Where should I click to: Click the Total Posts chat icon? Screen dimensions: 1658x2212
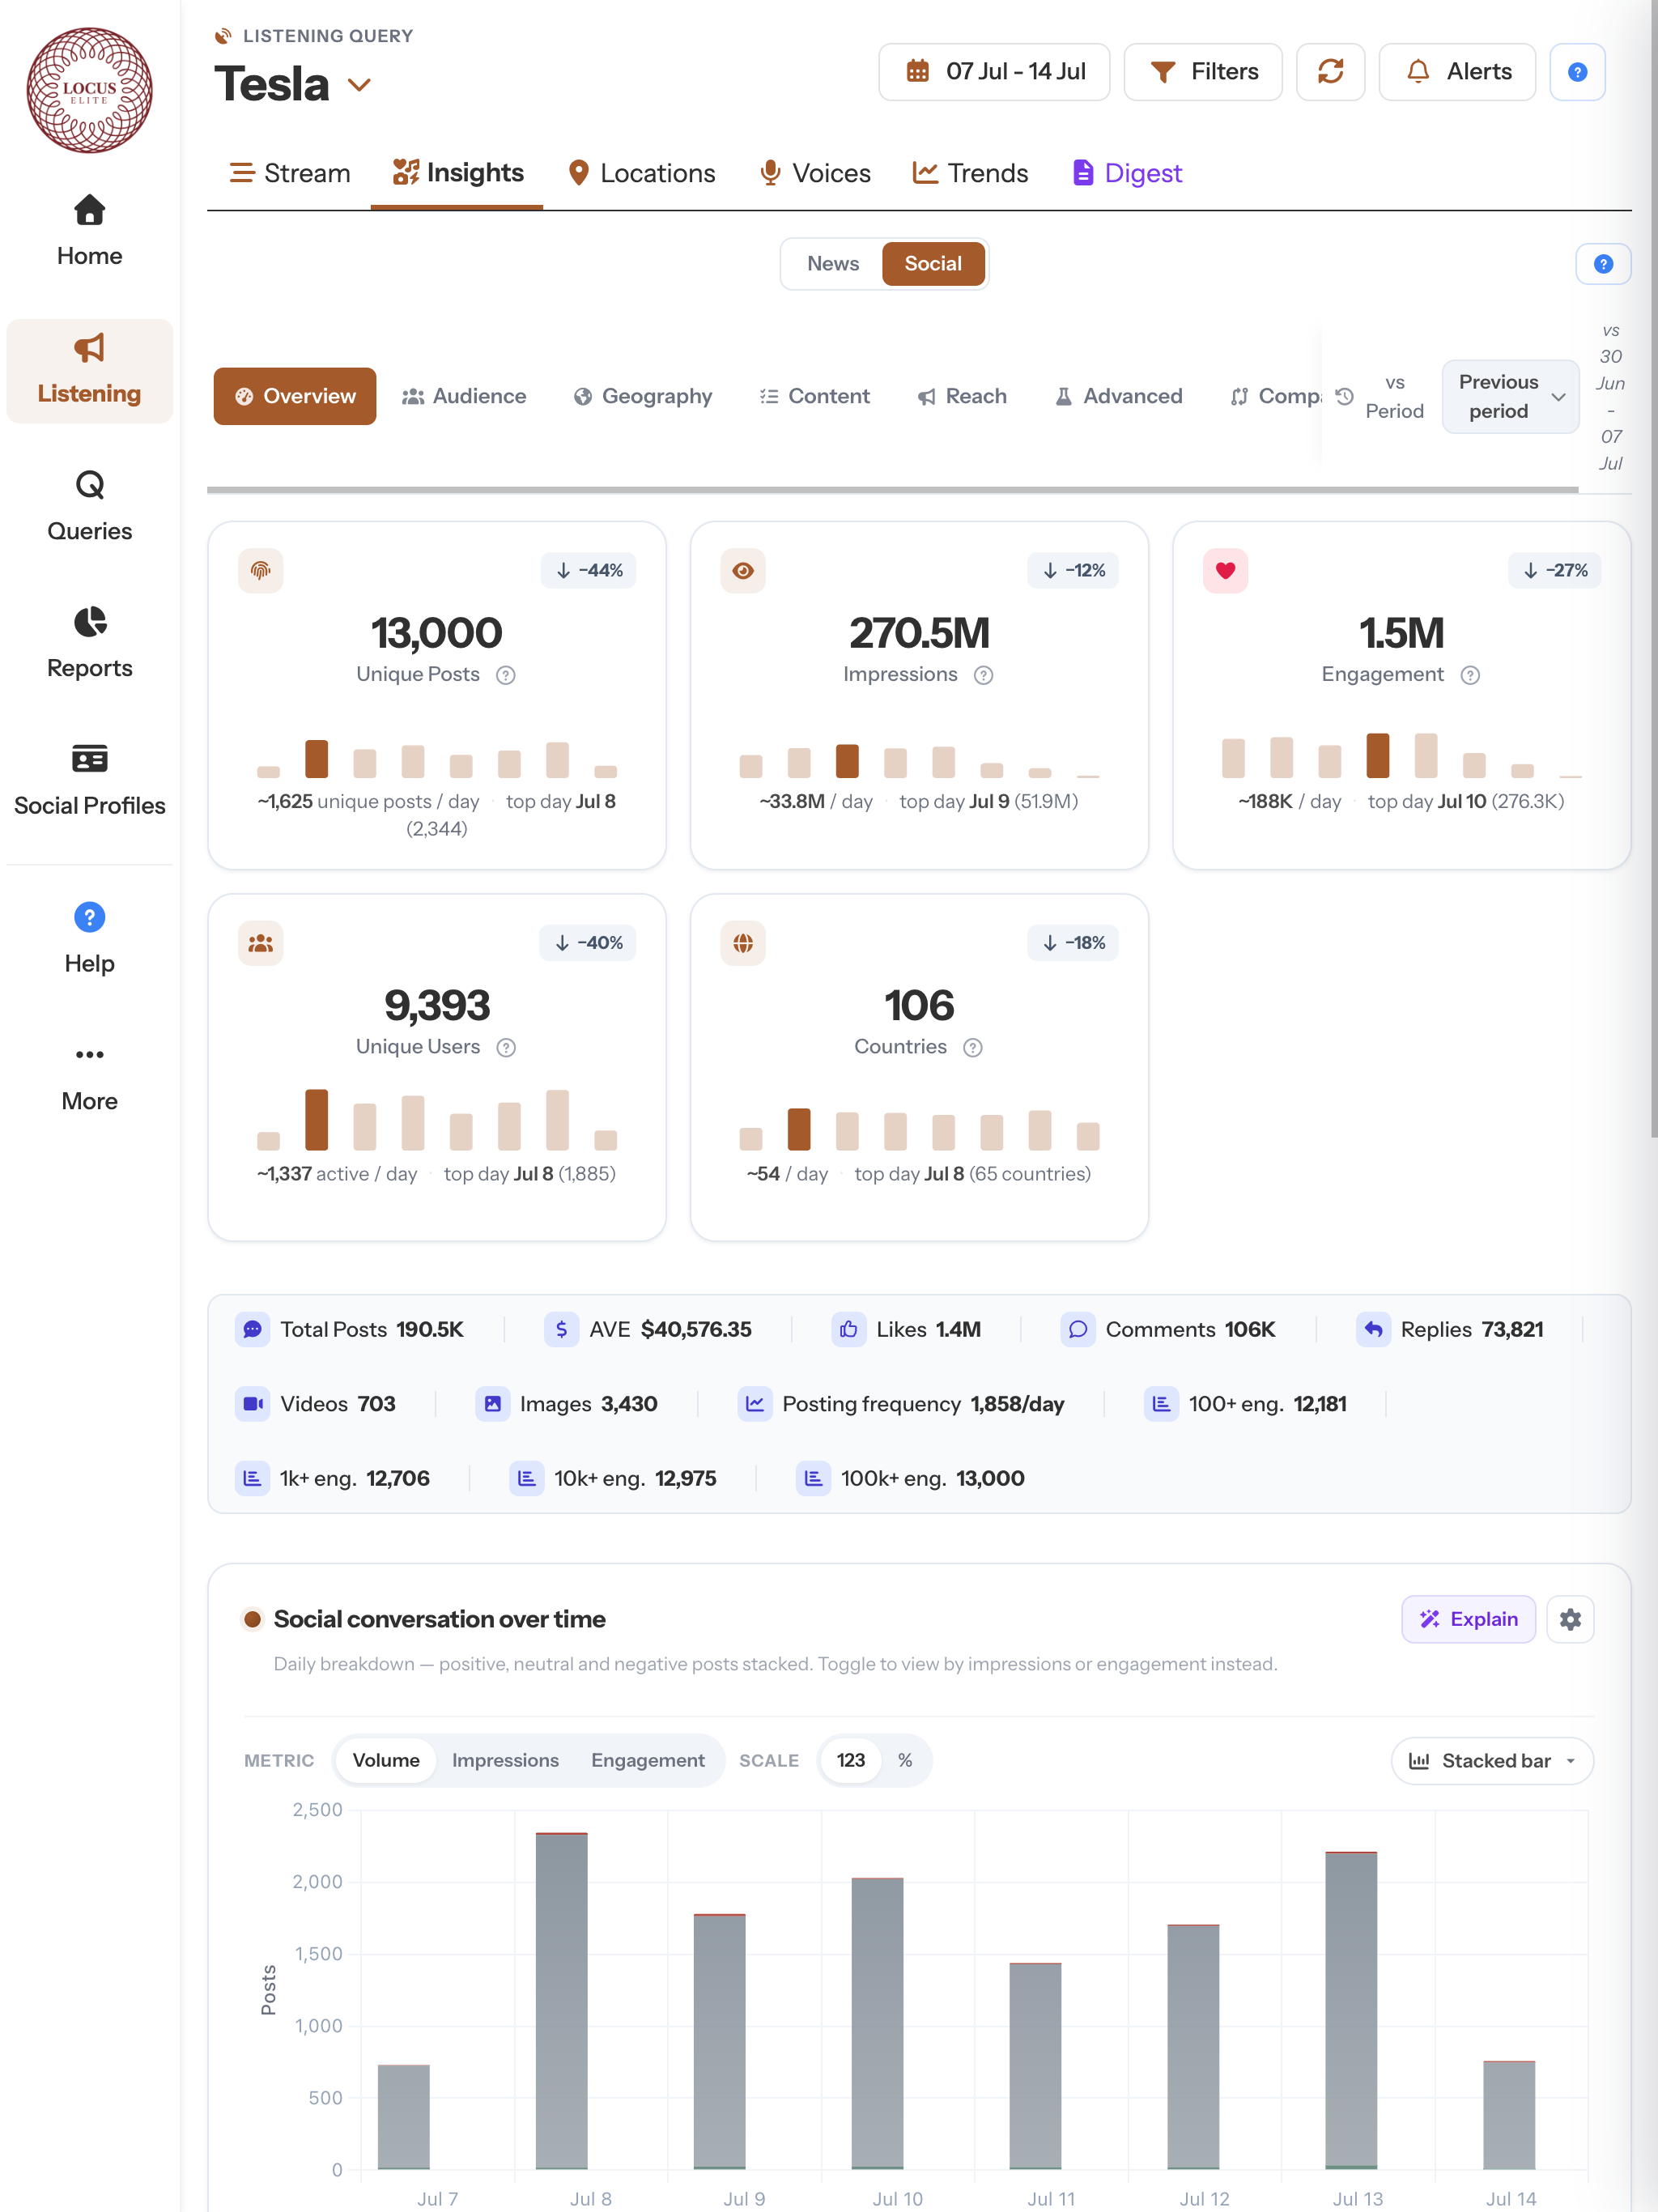pyautogui.click(x=252, y=1329)
